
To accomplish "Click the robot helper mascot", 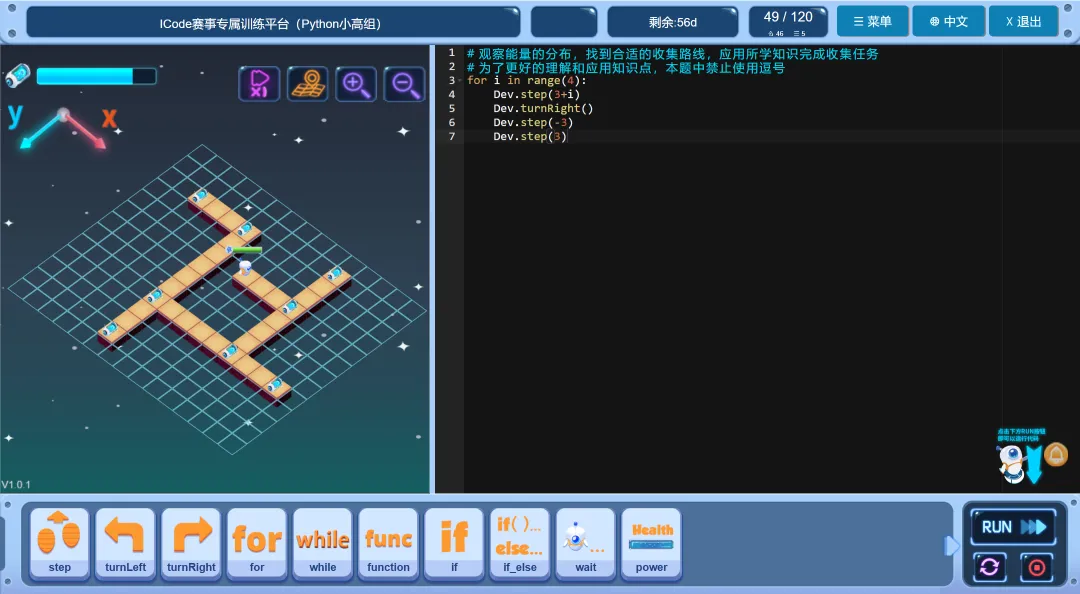I will pyautogui.click(x=1011, y=463).
